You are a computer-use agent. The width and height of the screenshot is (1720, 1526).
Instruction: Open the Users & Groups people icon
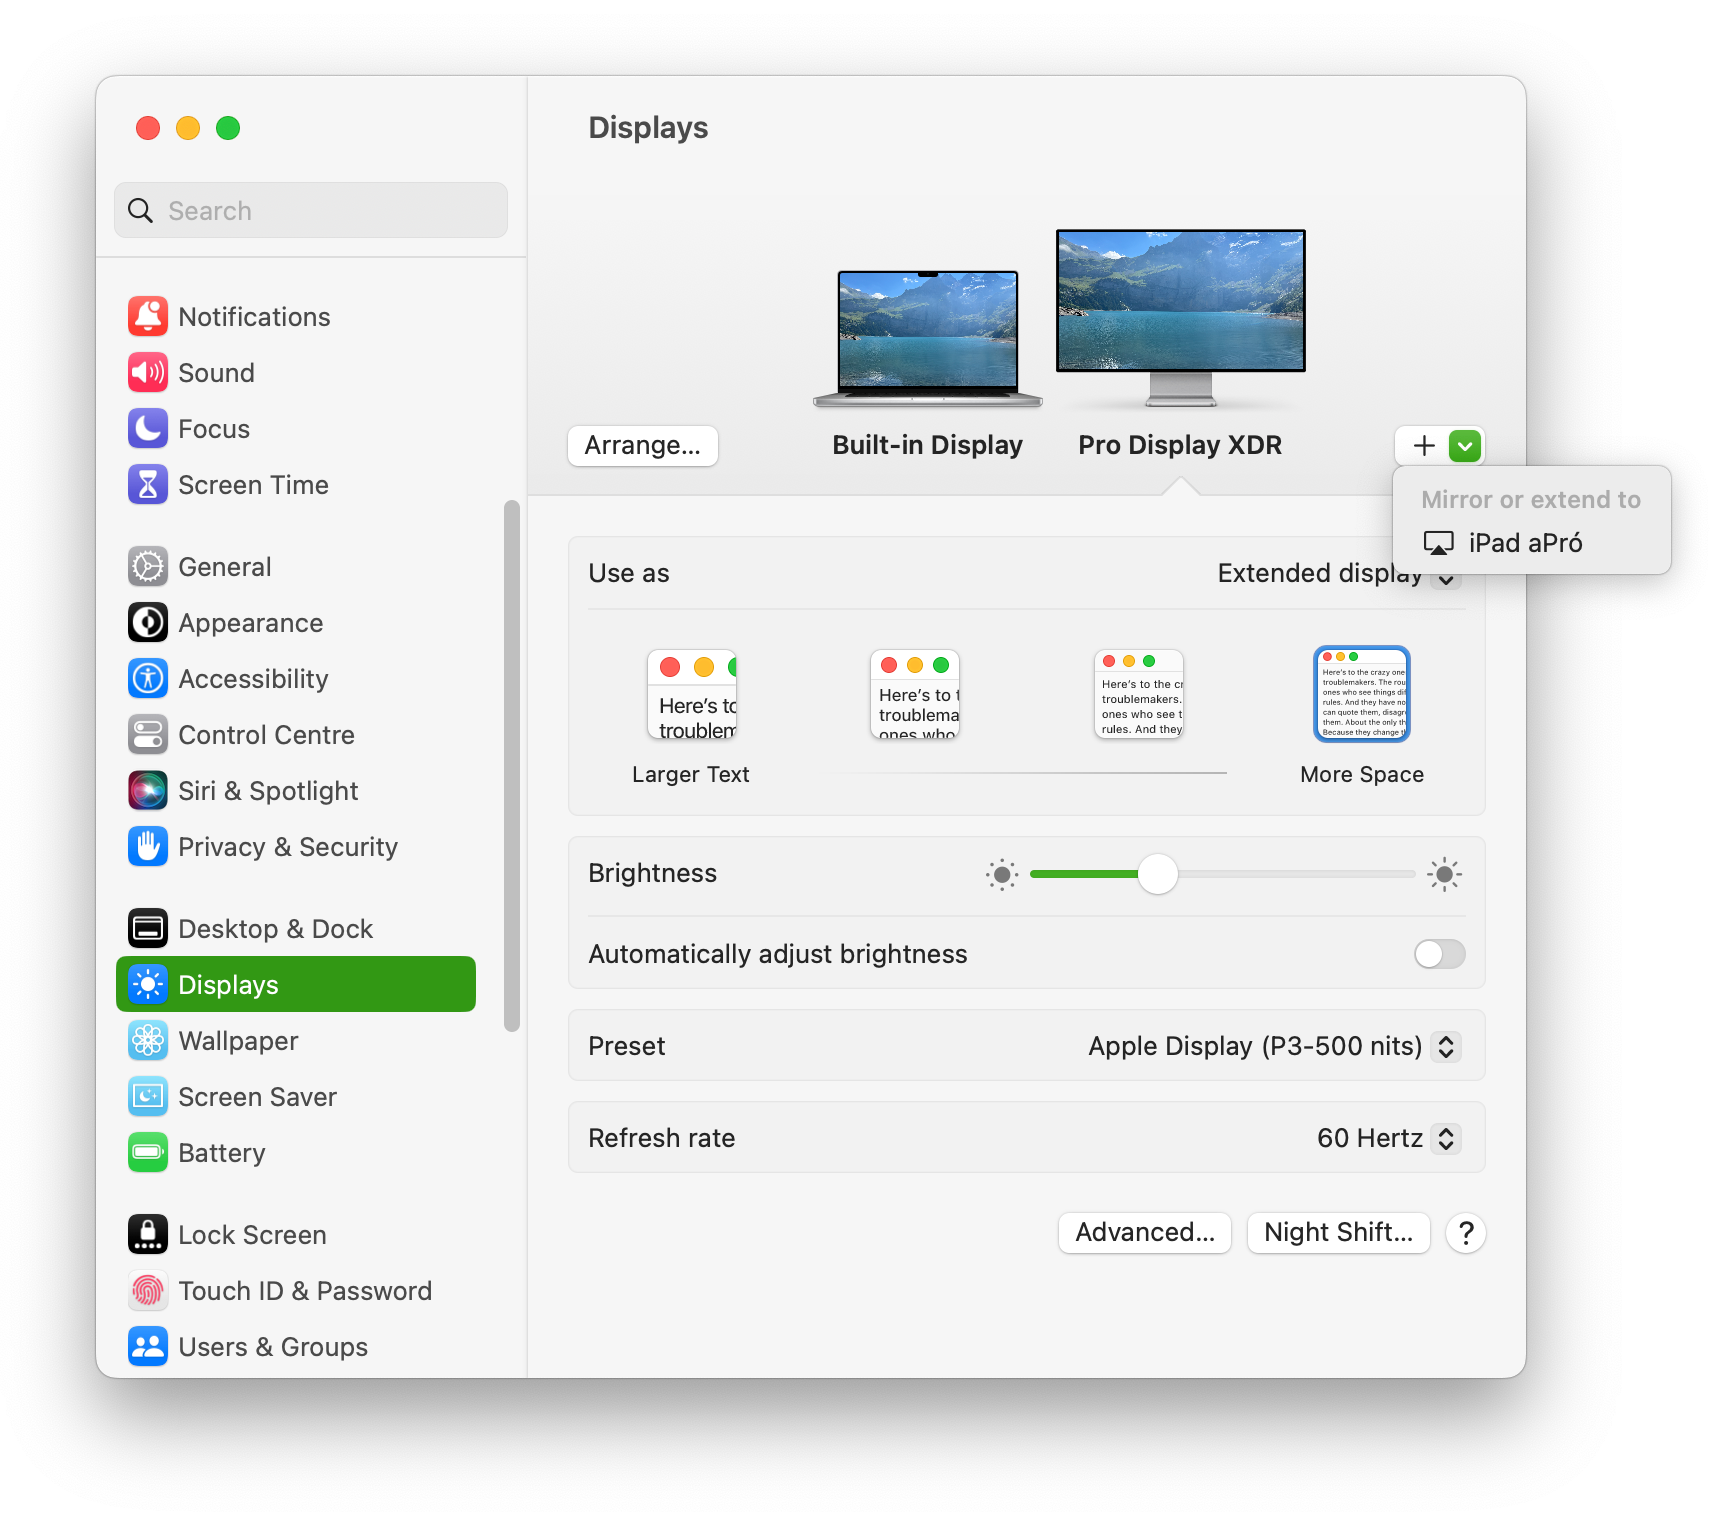coord(148,1347)
